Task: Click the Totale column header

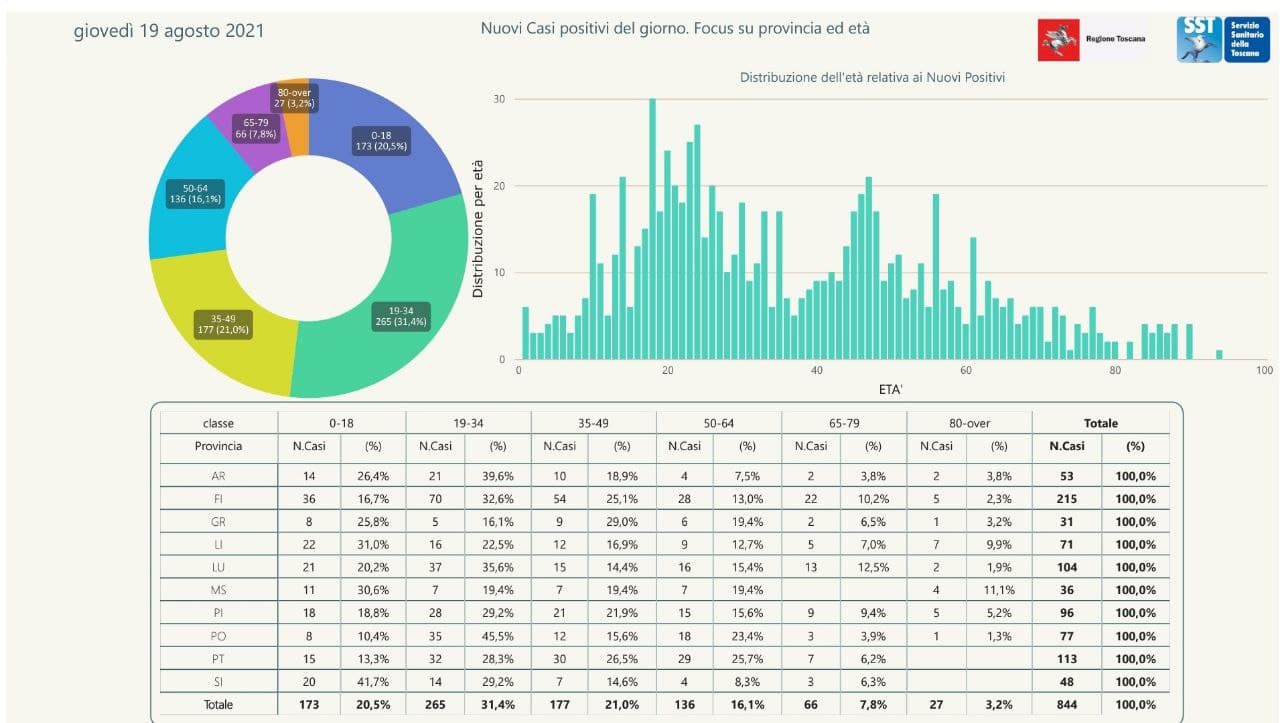Action: [x=1100, y=423]
